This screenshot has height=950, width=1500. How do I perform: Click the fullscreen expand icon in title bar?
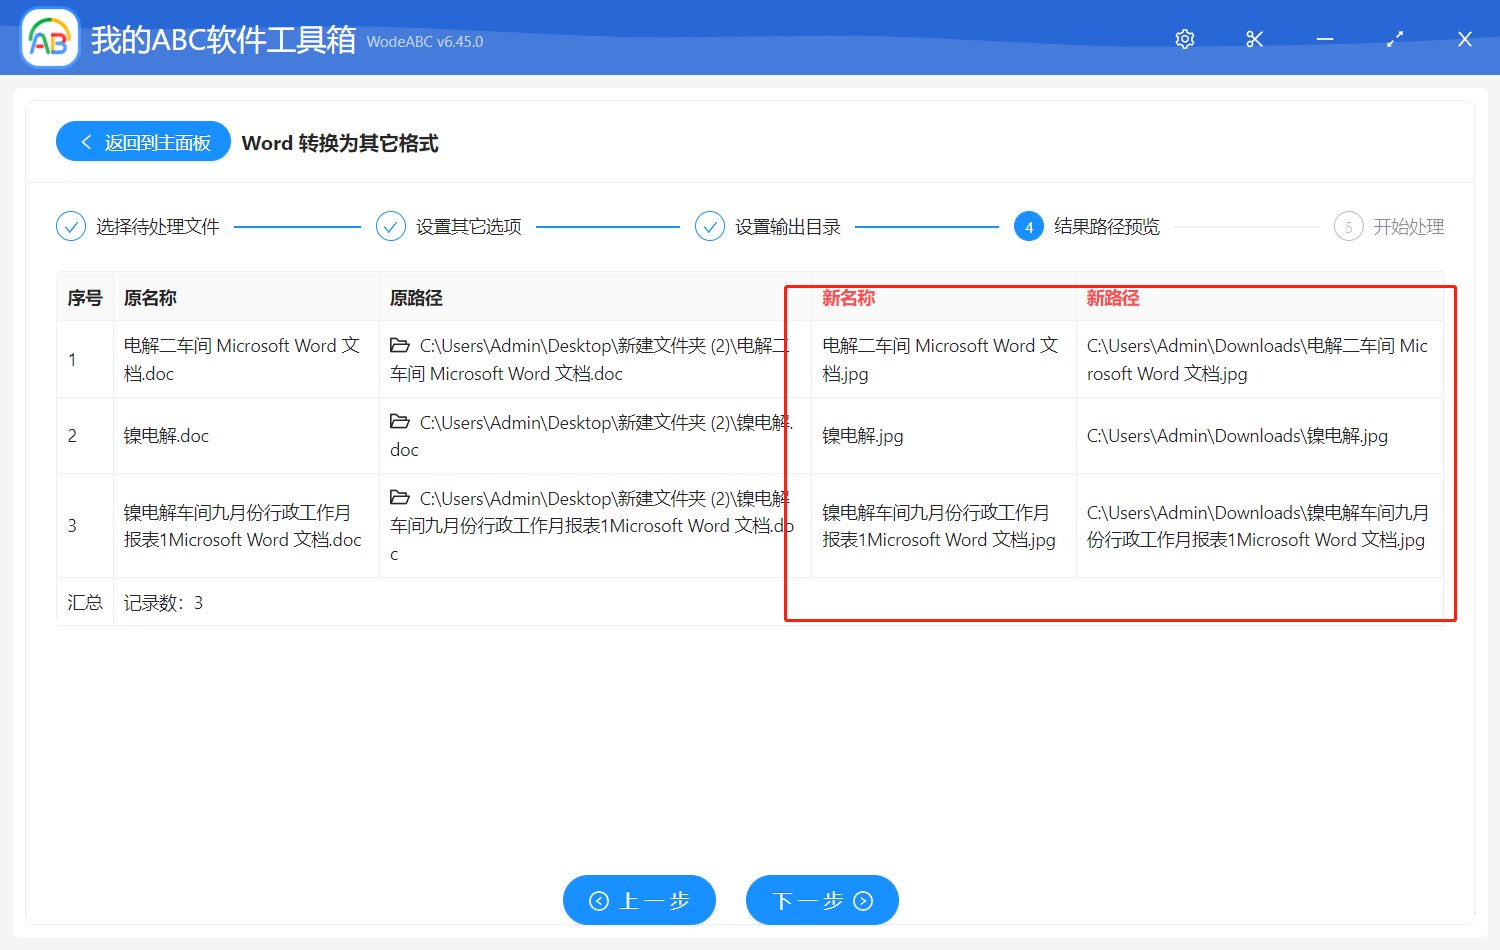point(1394,39)
